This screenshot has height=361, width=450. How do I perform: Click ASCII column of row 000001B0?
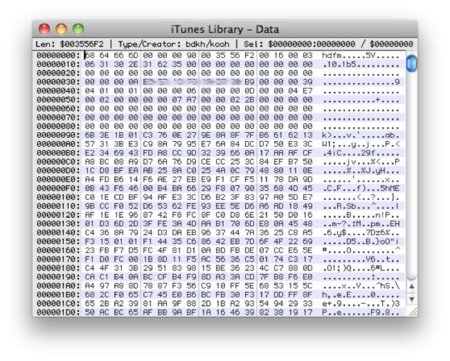pyautogui.click(x=361, y=295)
